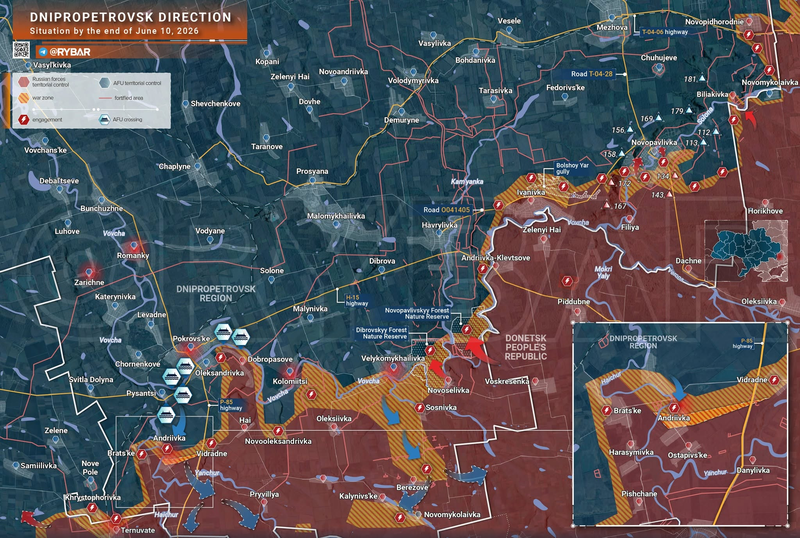Select the engagement marker at Khrystoforivka
Image resolution: width=800 pixels, height=538 pixels.
coord(92,508)
